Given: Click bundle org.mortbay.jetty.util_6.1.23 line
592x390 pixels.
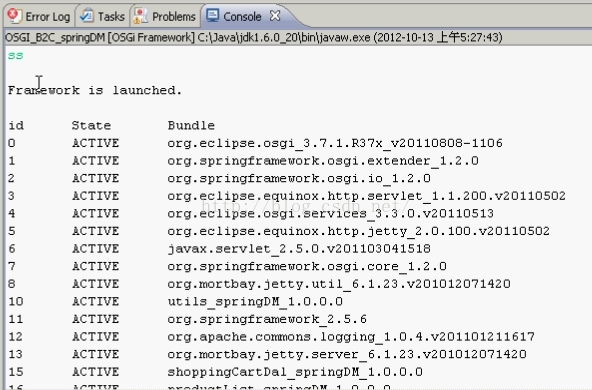Looking at the screenshot, I should click(339, 284).
